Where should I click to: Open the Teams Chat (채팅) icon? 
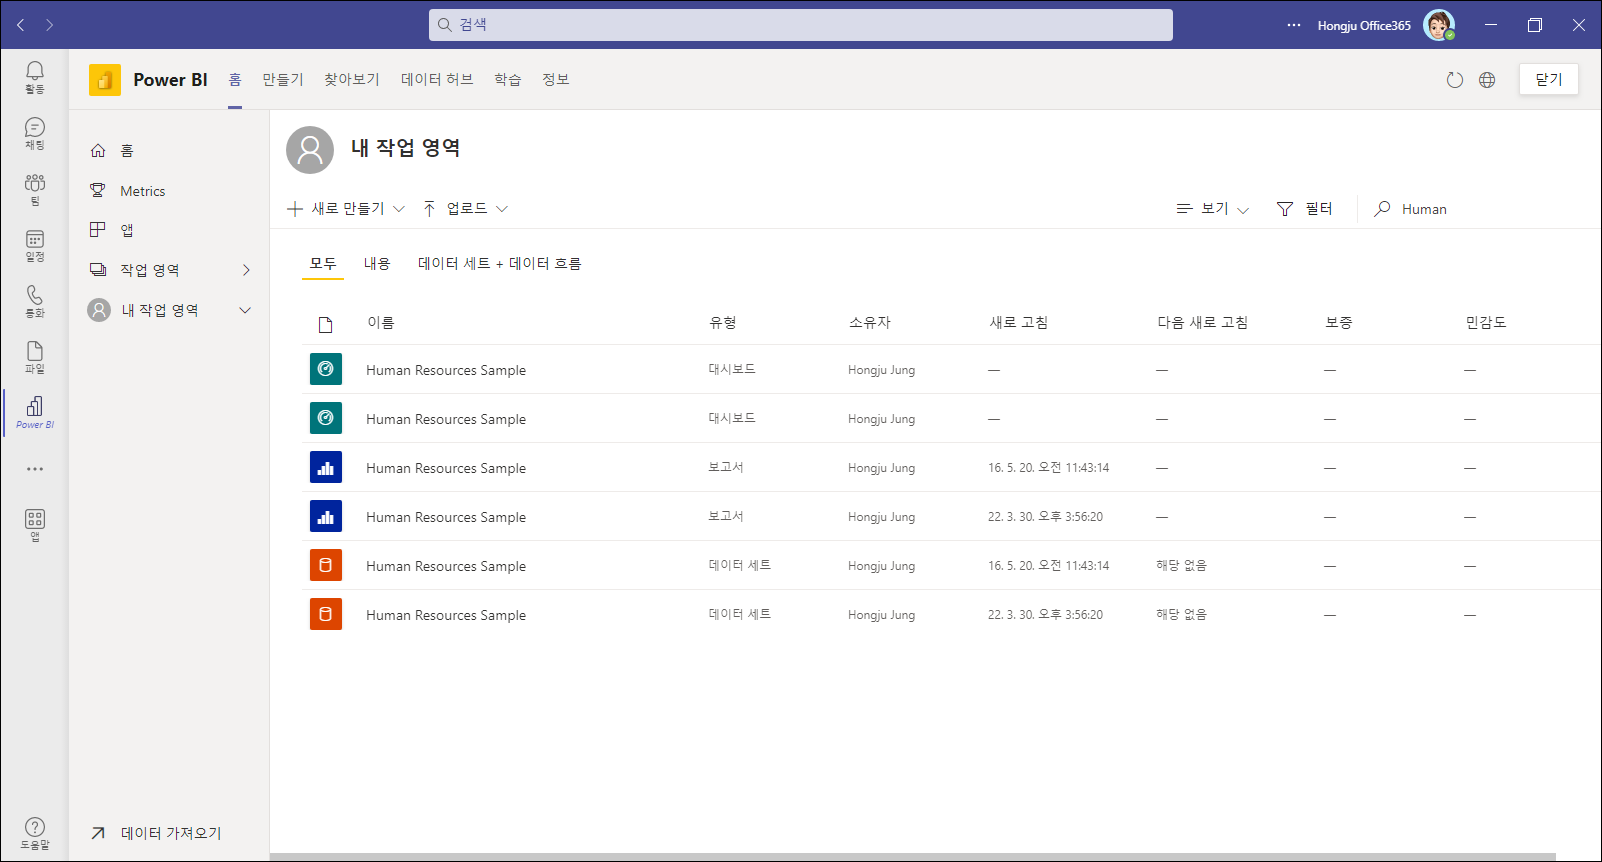tap(35, 133)
